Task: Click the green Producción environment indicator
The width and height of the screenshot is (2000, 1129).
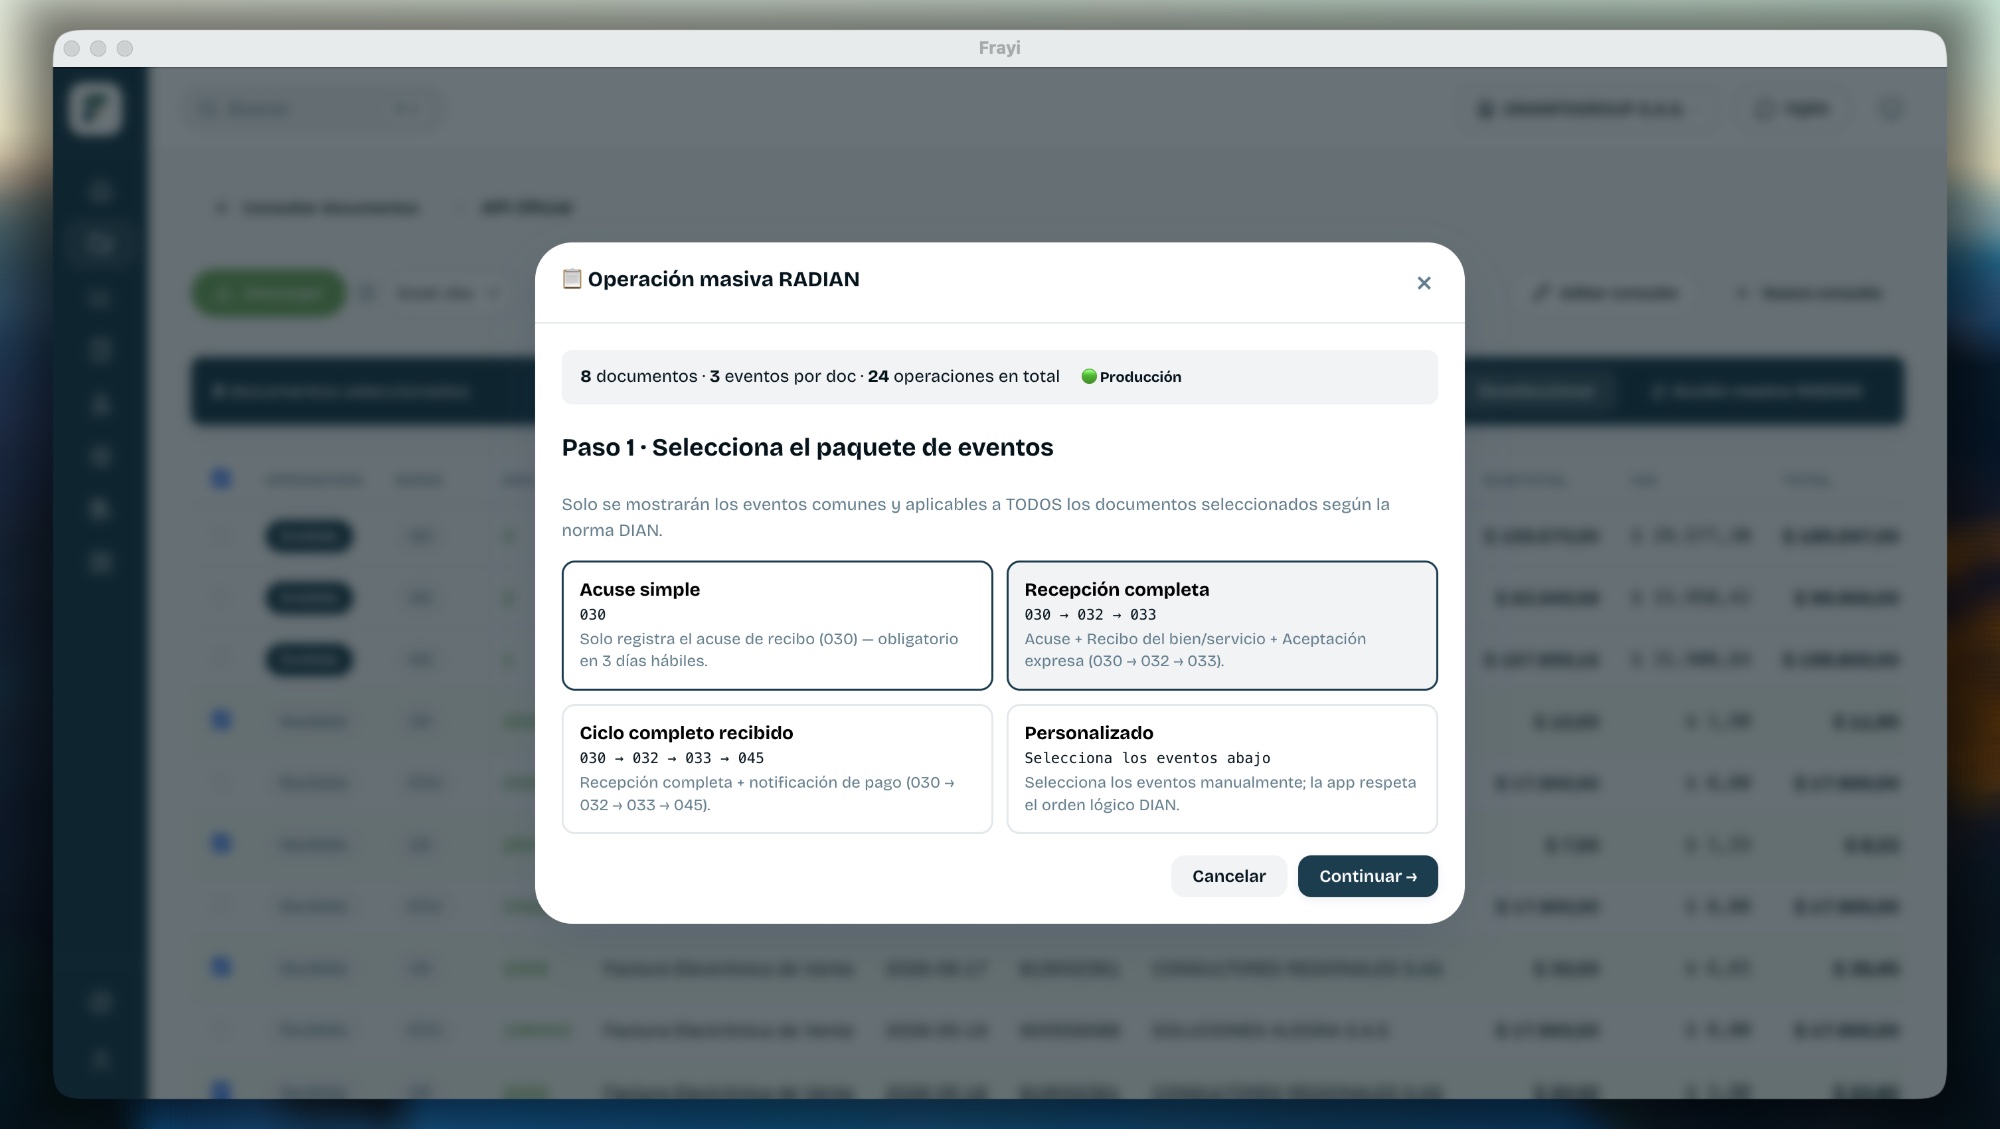Action: pos(1131,377)
